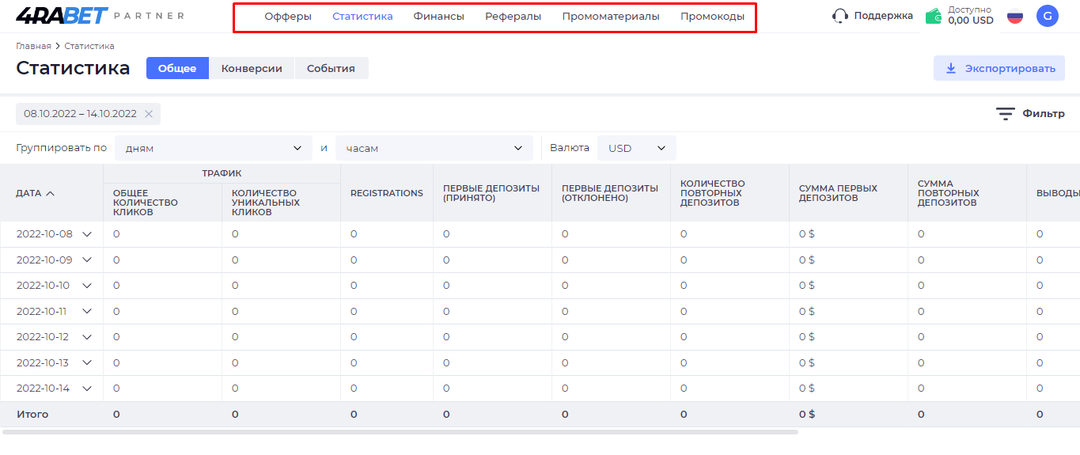
Task: Click the 0 $ total in Итого row
Action: pos(807,414)
